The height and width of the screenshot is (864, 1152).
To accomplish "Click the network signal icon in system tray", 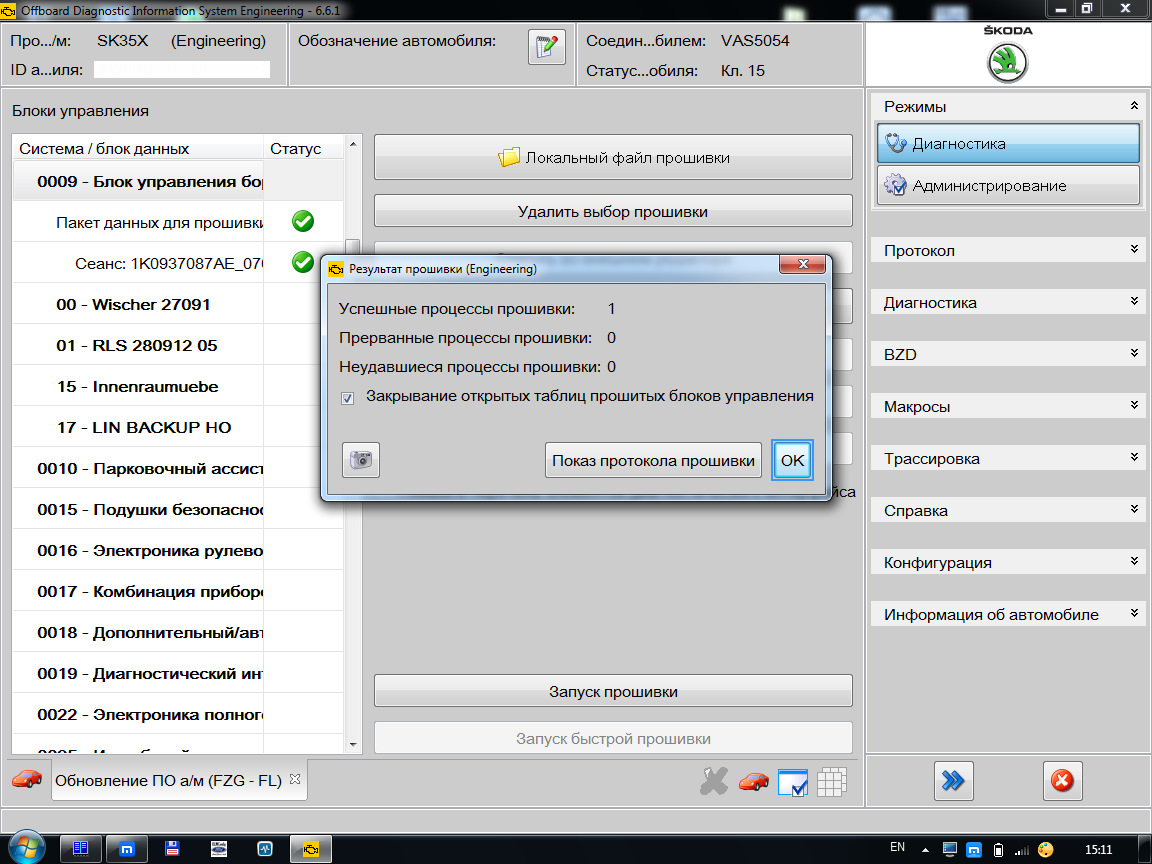I will pos(1021,850).
